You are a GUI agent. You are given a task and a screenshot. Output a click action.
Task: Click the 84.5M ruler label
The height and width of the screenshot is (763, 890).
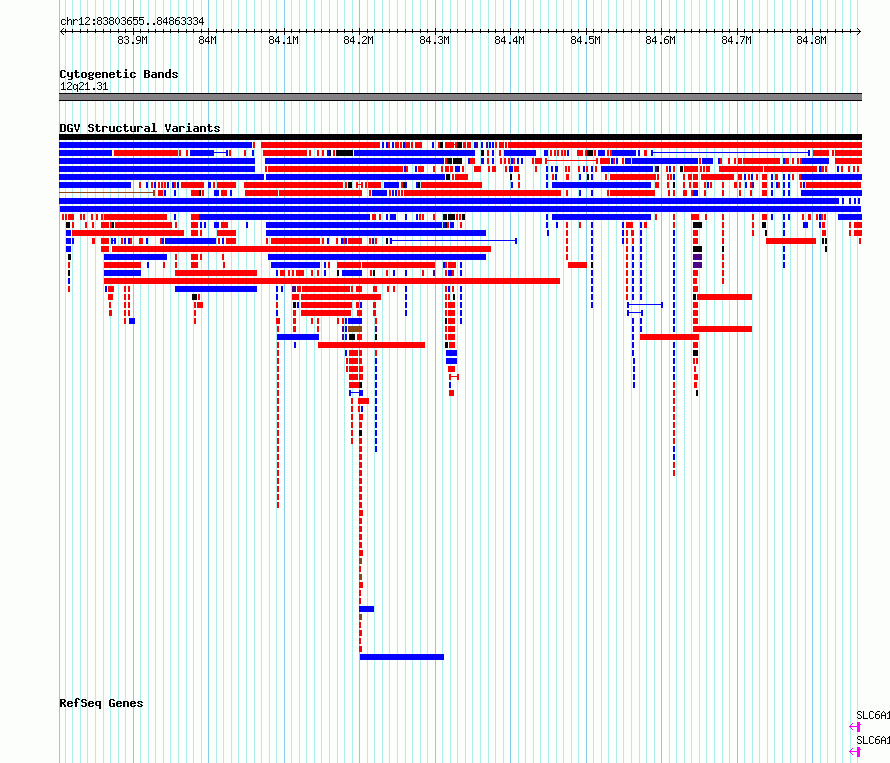coord(585,40)
